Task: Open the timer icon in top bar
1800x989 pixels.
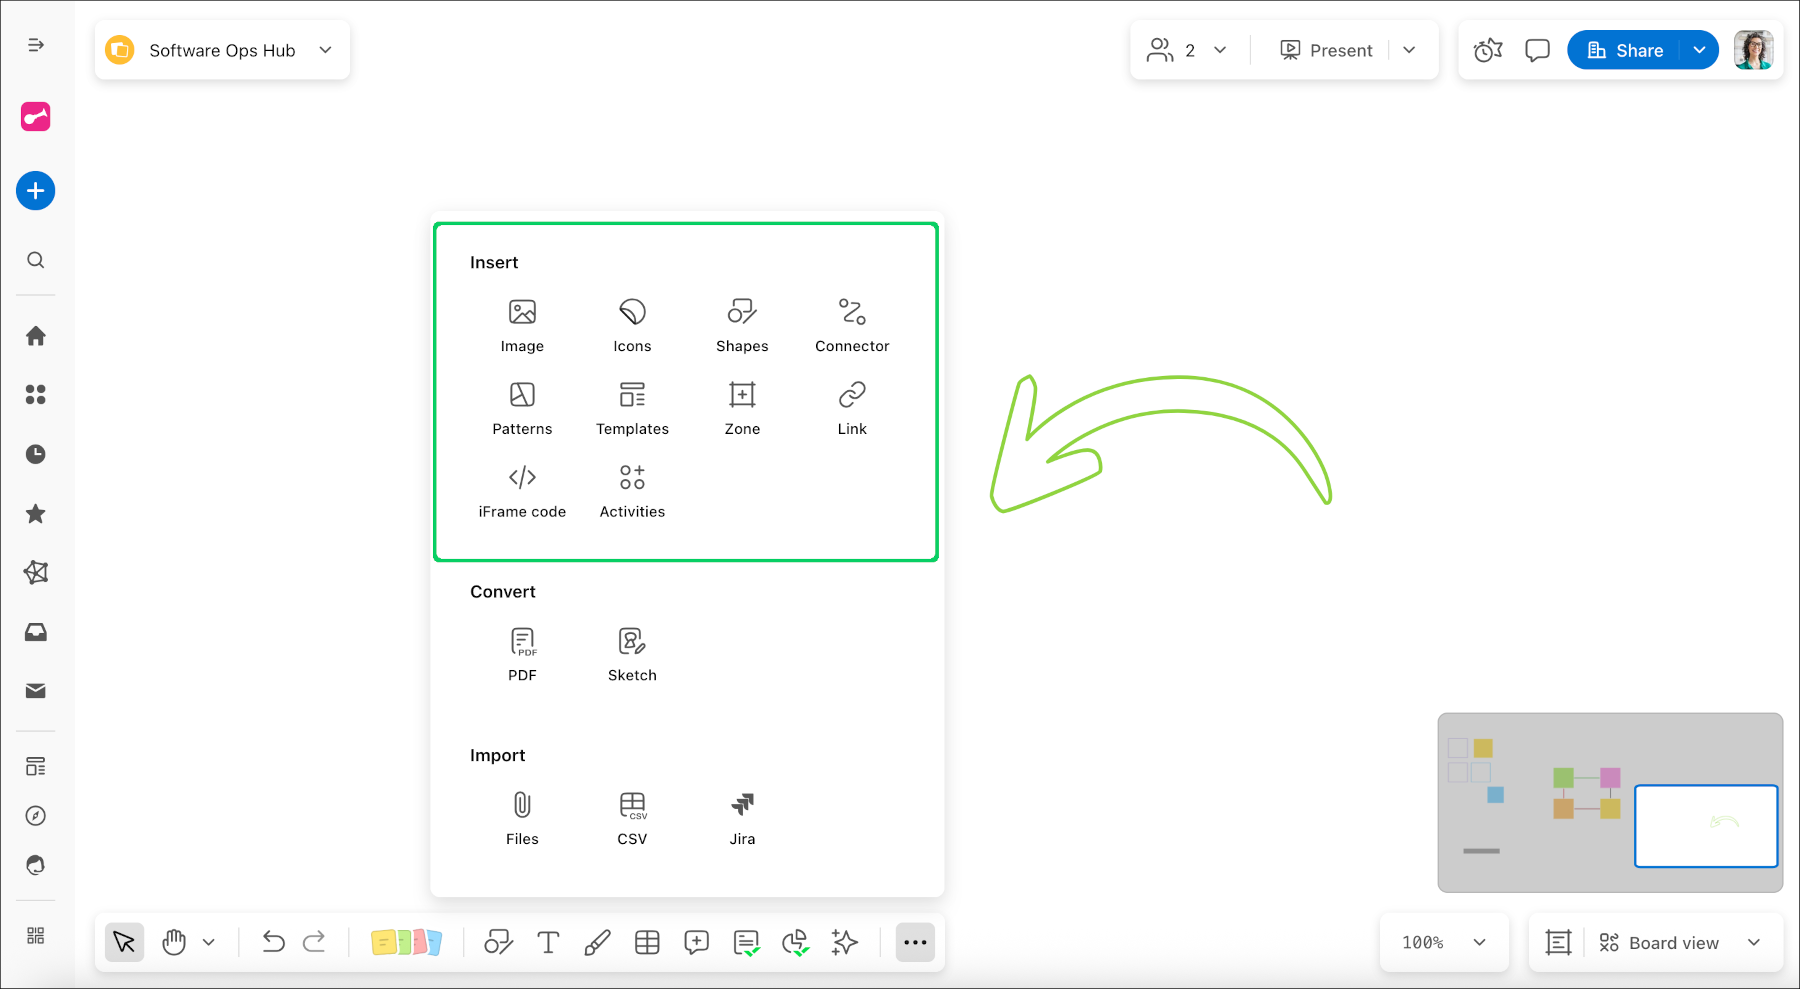Action: (x=1488, y=50)
